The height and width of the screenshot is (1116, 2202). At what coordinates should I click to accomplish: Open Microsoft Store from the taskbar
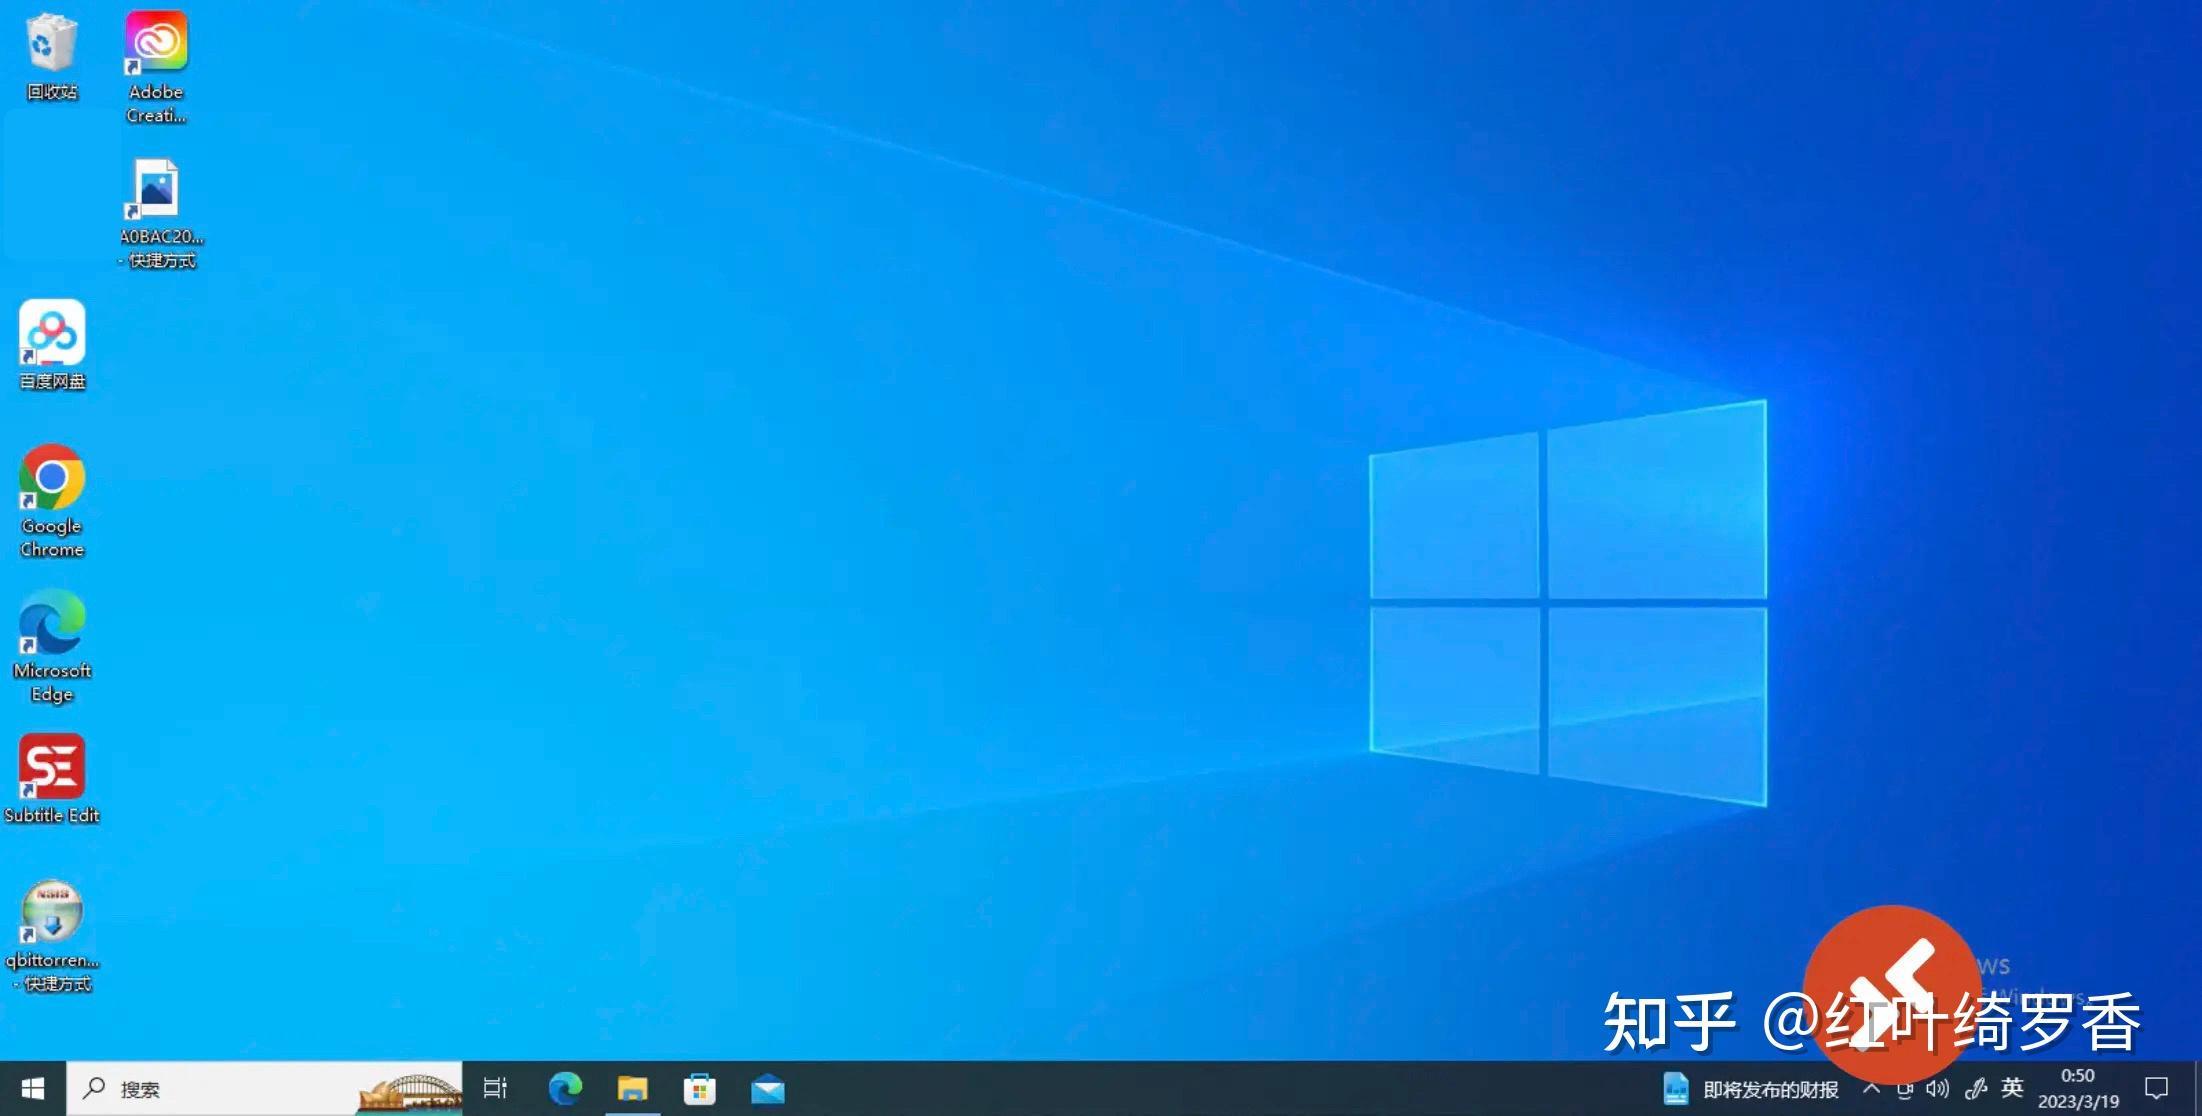pyautogui.click(x=699, y=1088)
